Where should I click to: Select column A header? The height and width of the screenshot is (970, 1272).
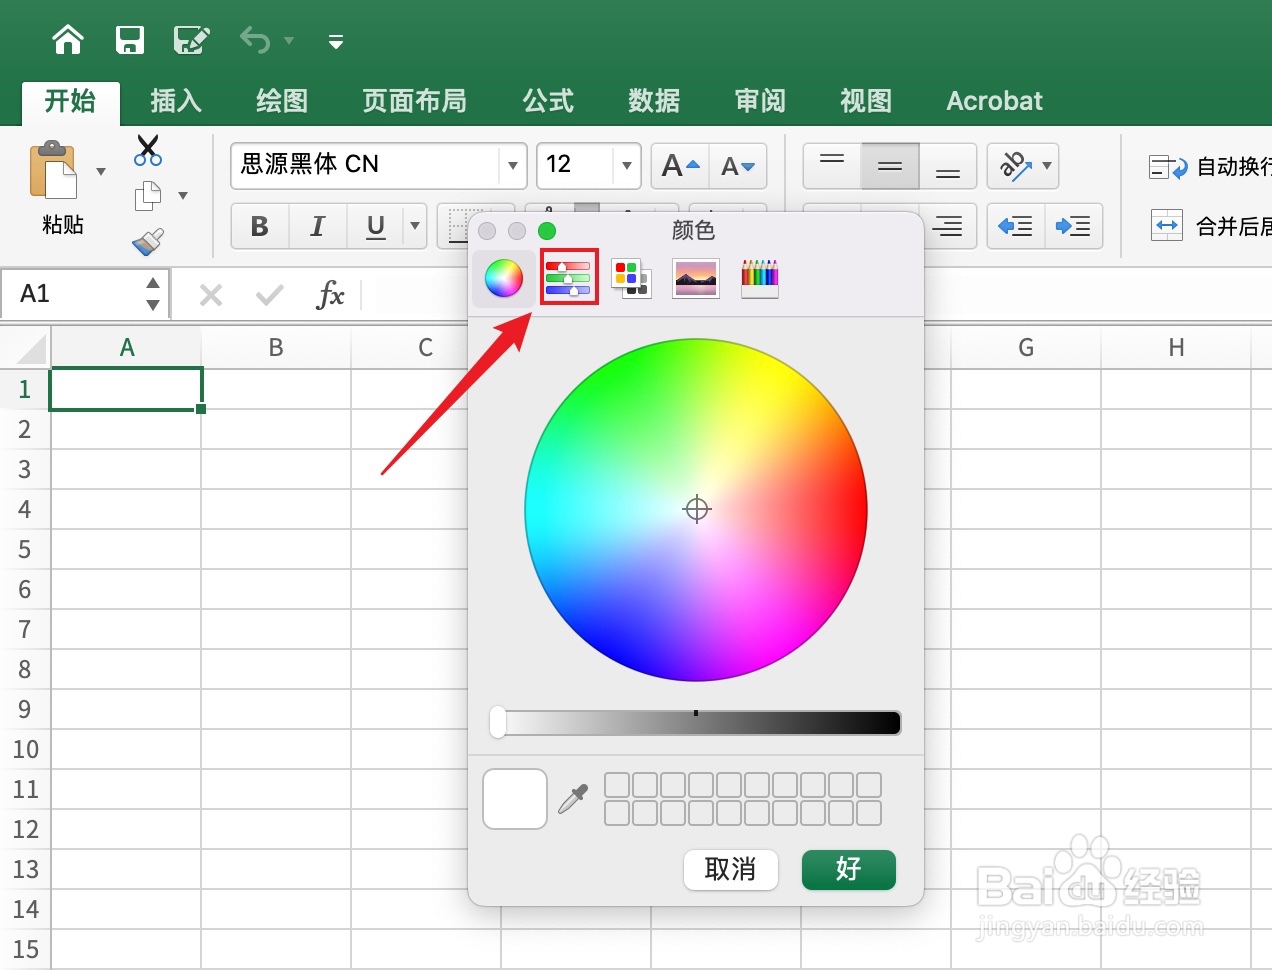[x=126, y=347]
